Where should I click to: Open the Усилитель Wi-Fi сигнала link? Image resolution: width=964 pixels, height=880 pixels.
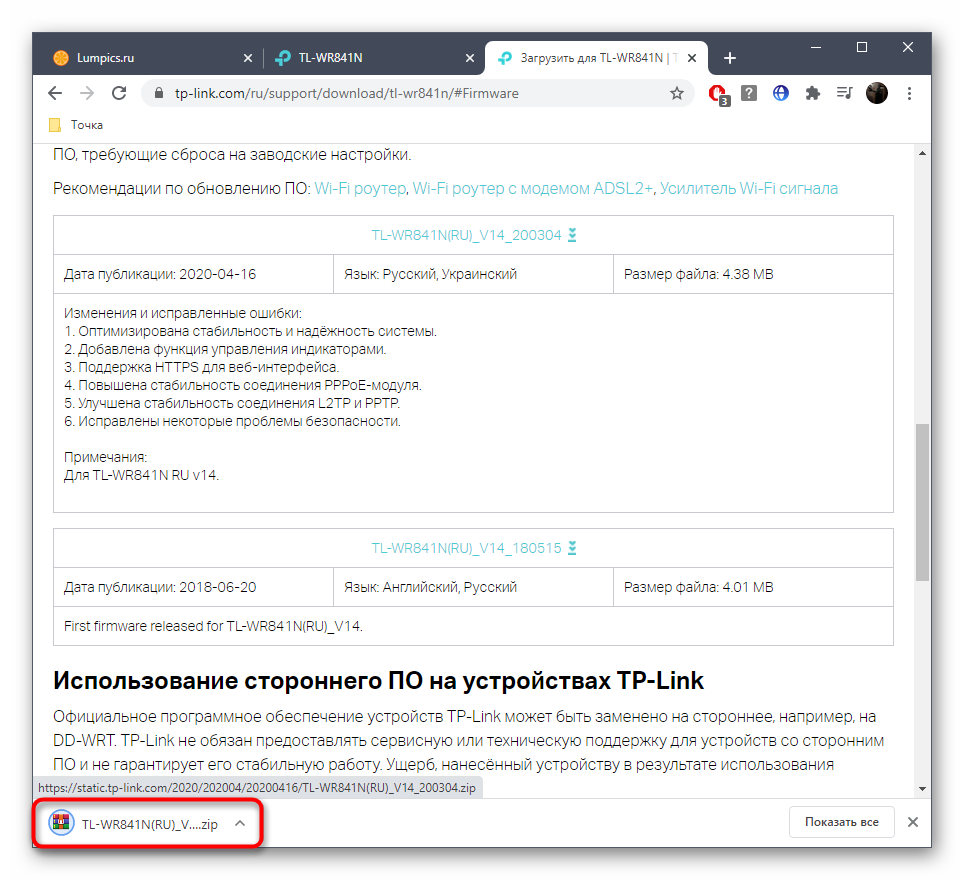(x=749, y=188)
